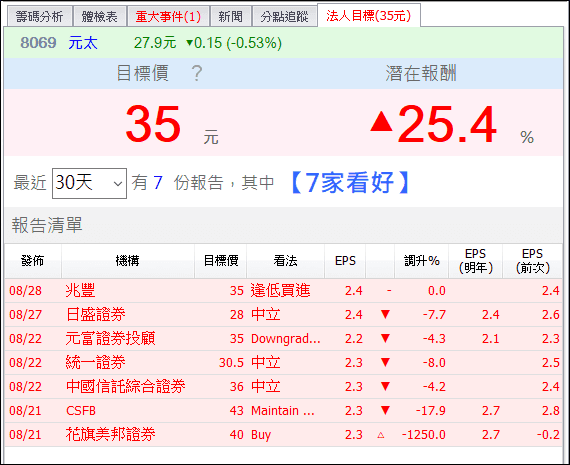Click the up triangle in 花旗美邦證券 row
This screenshot has width=570, height=465.
pos(381,435)
